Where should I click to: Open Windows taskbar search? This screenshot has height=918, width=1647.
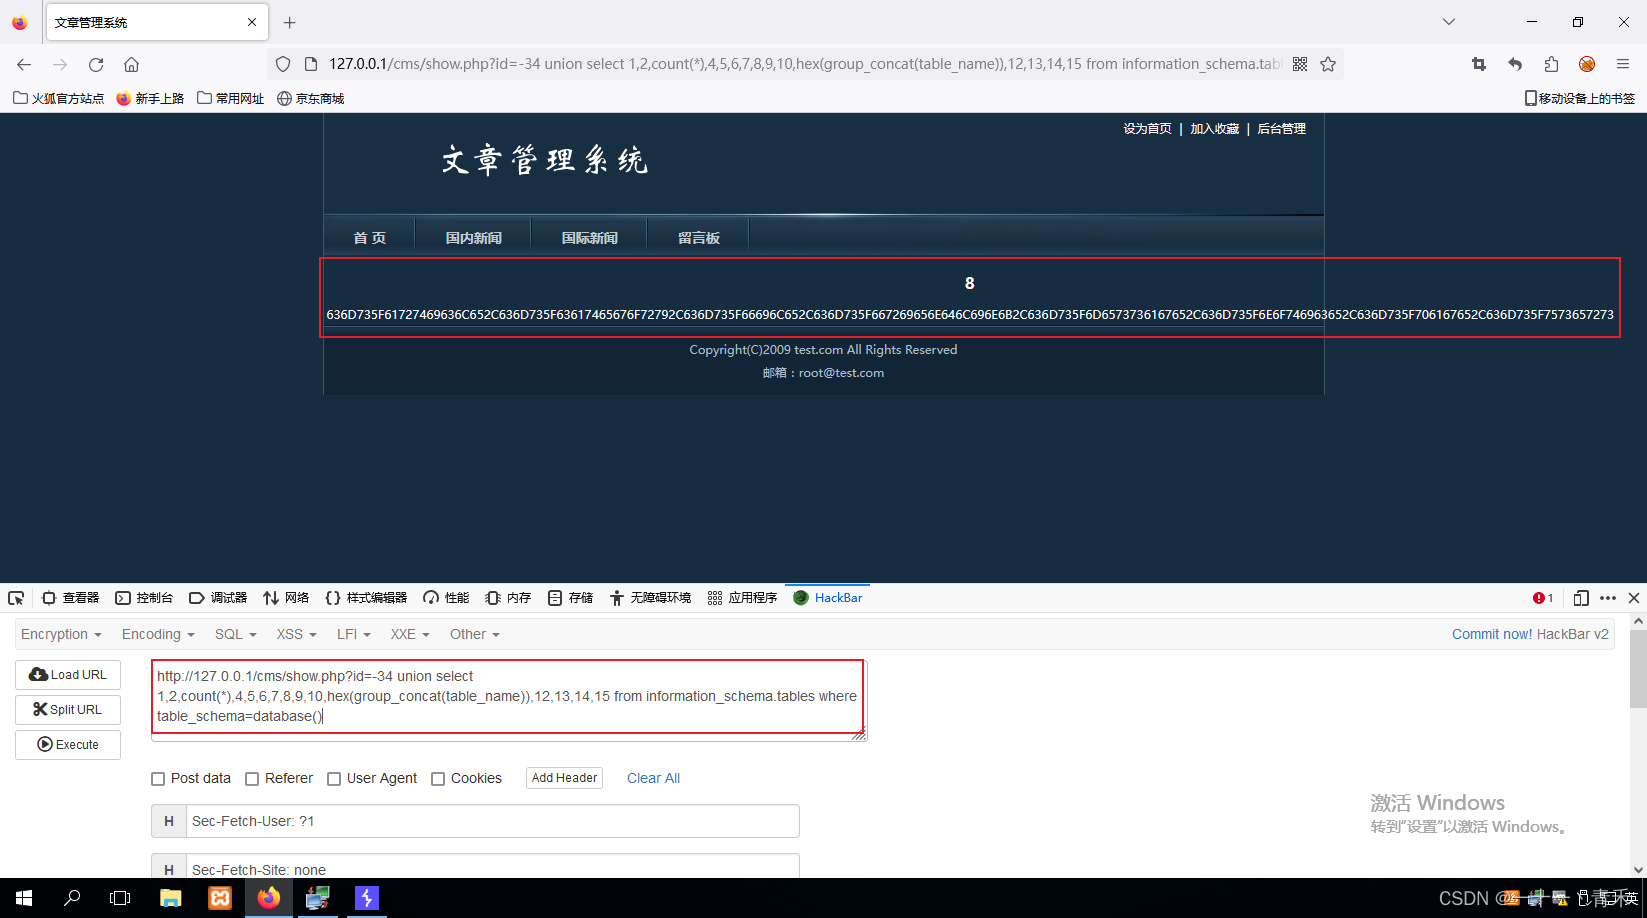[x=72, y=898]
